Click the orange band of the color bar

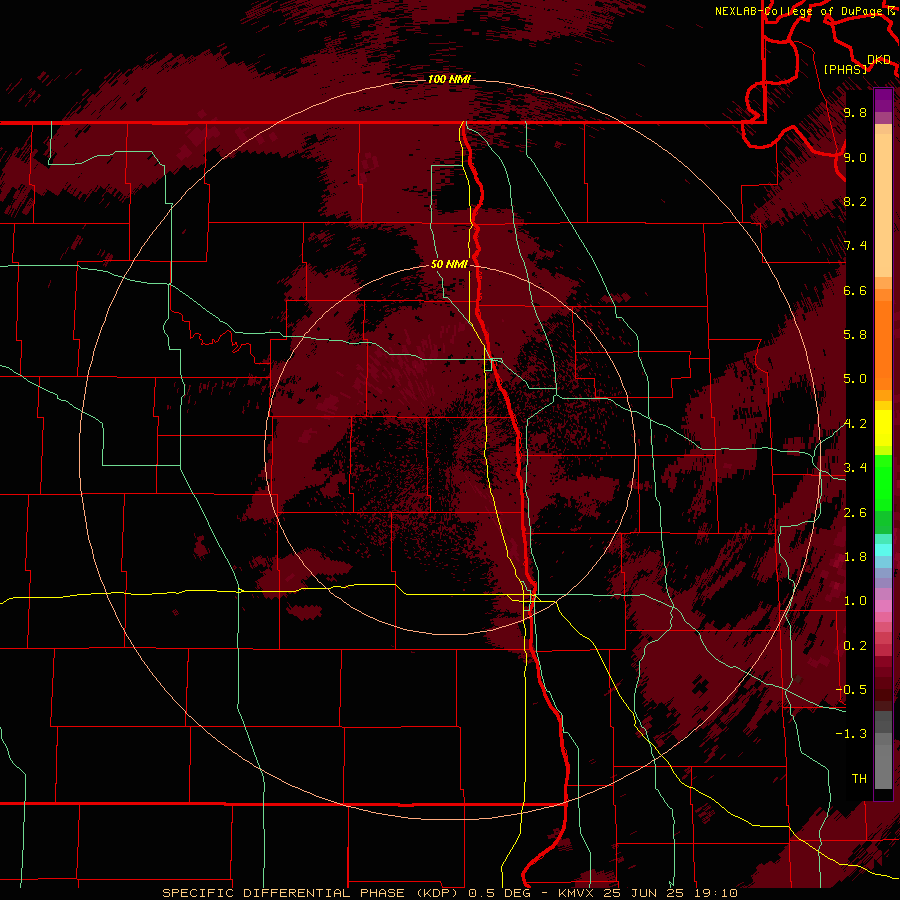click(x=883, y=346)
